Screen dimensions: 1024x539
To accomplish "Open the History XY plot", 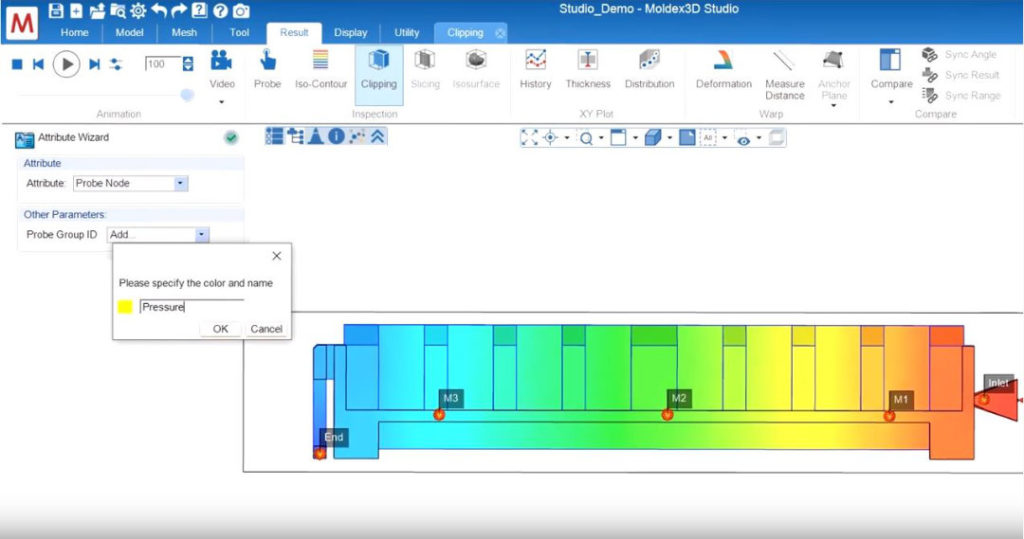I will [536, 69].
